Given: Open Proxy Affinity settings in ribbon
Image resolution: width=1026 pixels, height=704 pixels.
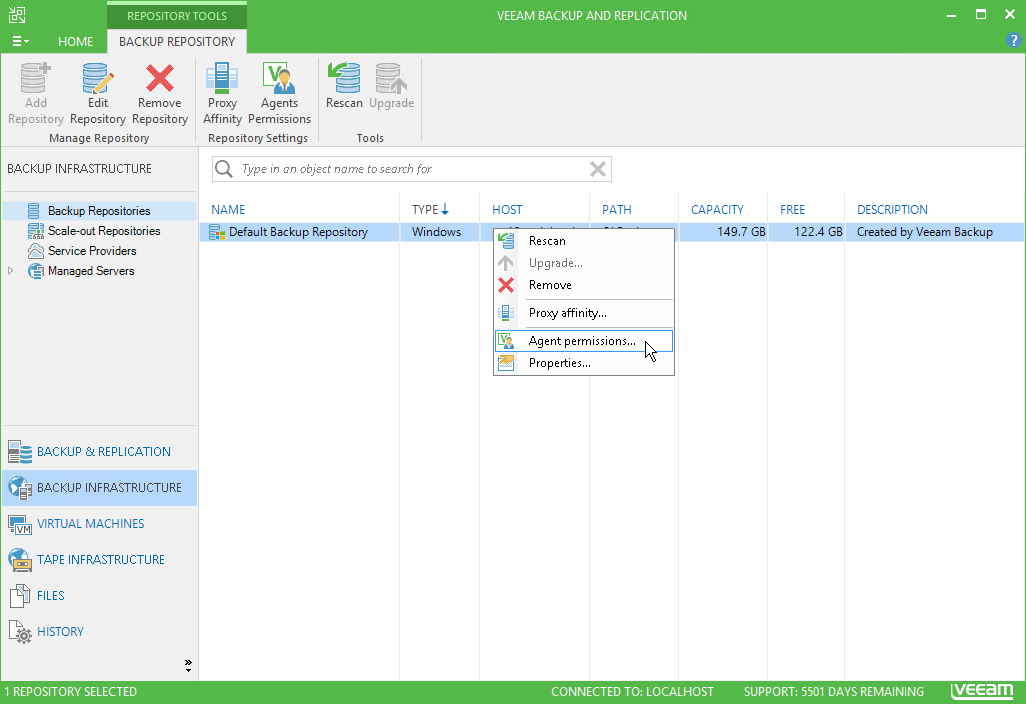Looking at the screenshot, I should pyautogui.click(x=222, y=94).
